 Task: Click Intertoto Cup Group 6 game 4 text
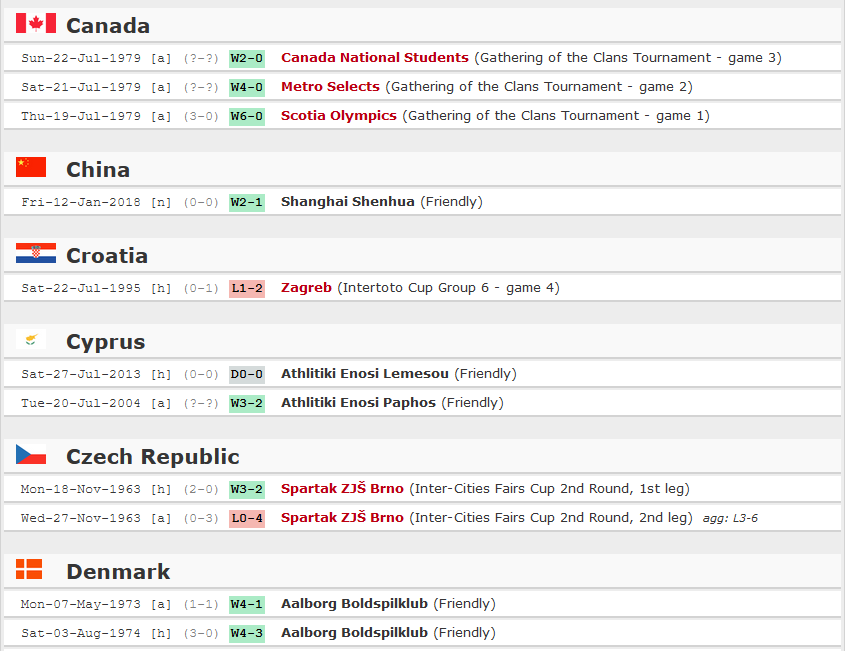click(x=448, y=288)
